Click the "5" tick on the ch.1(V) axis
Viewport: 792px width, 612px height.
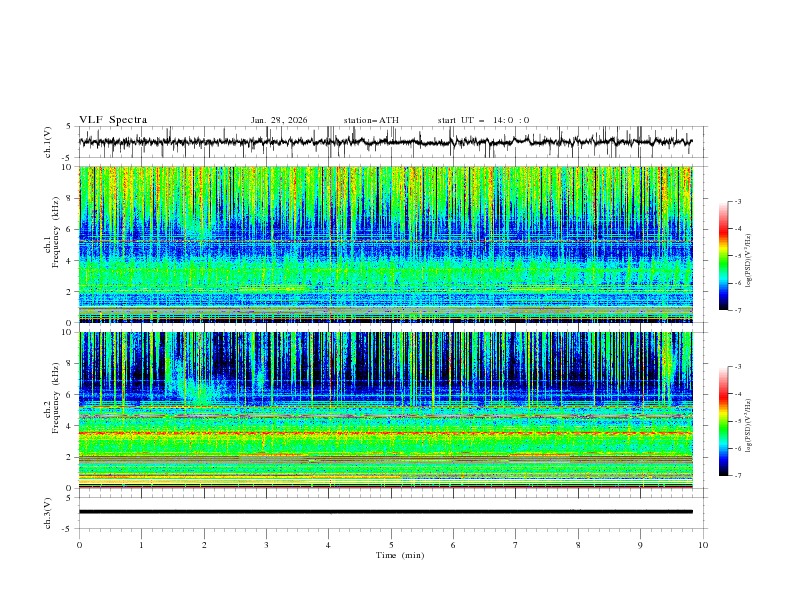coord(71,126)
